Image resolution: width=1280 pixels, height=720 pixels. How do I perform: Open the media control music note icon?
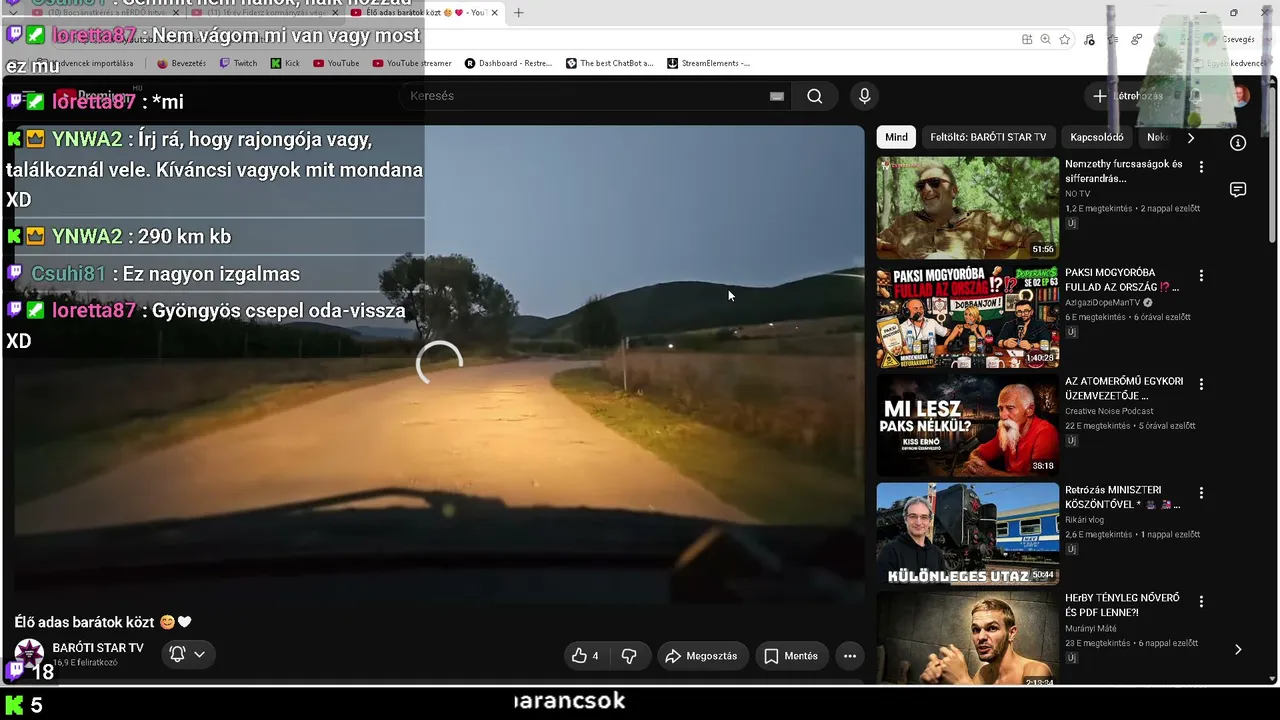[1089, 39]
